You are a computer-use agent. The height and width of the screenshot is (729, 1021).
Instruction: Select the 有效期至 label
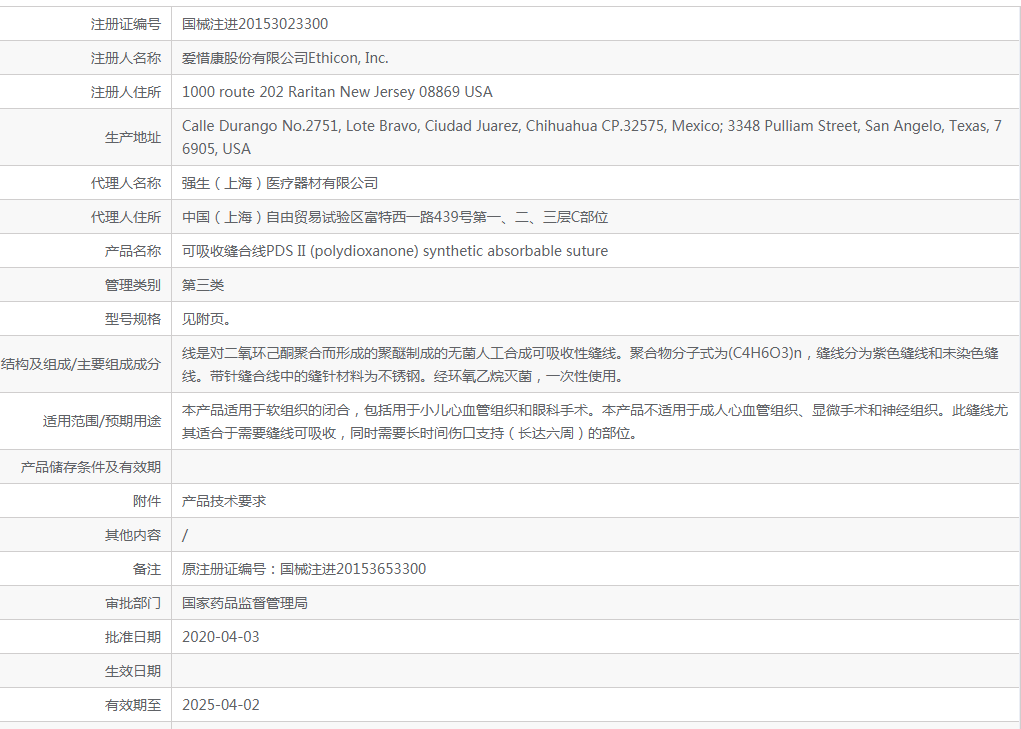tap(133, 704)
